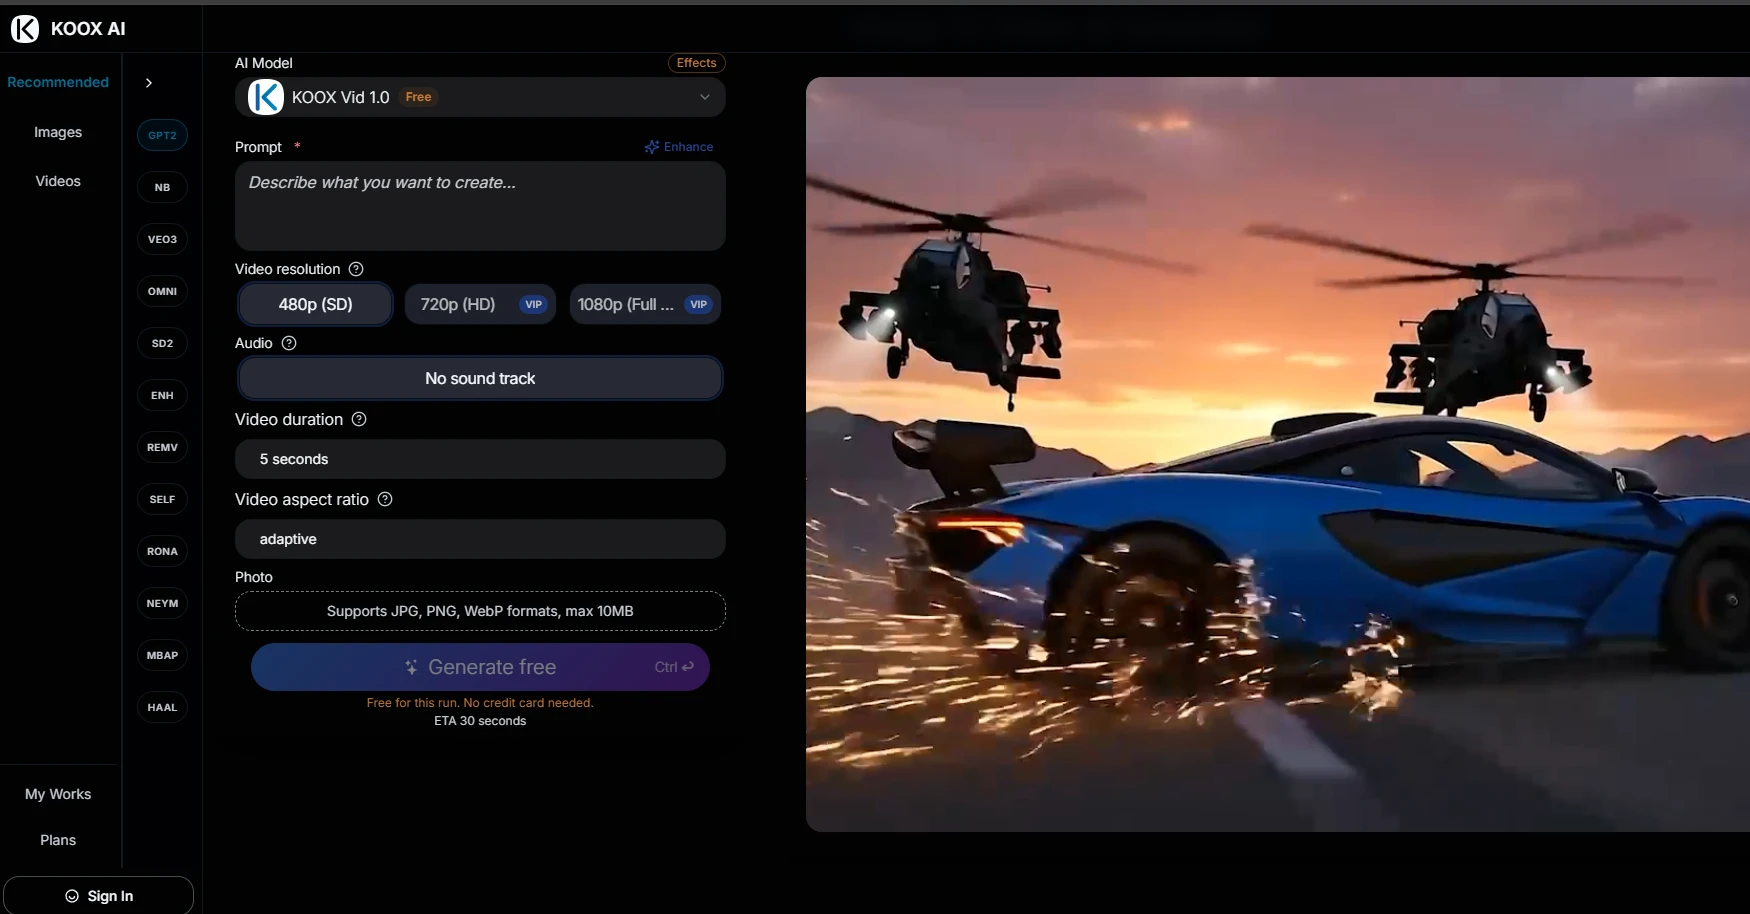Click Enhance prompt link
Viewport: 1750px width, 914px height.
click(x=679, y=147)
